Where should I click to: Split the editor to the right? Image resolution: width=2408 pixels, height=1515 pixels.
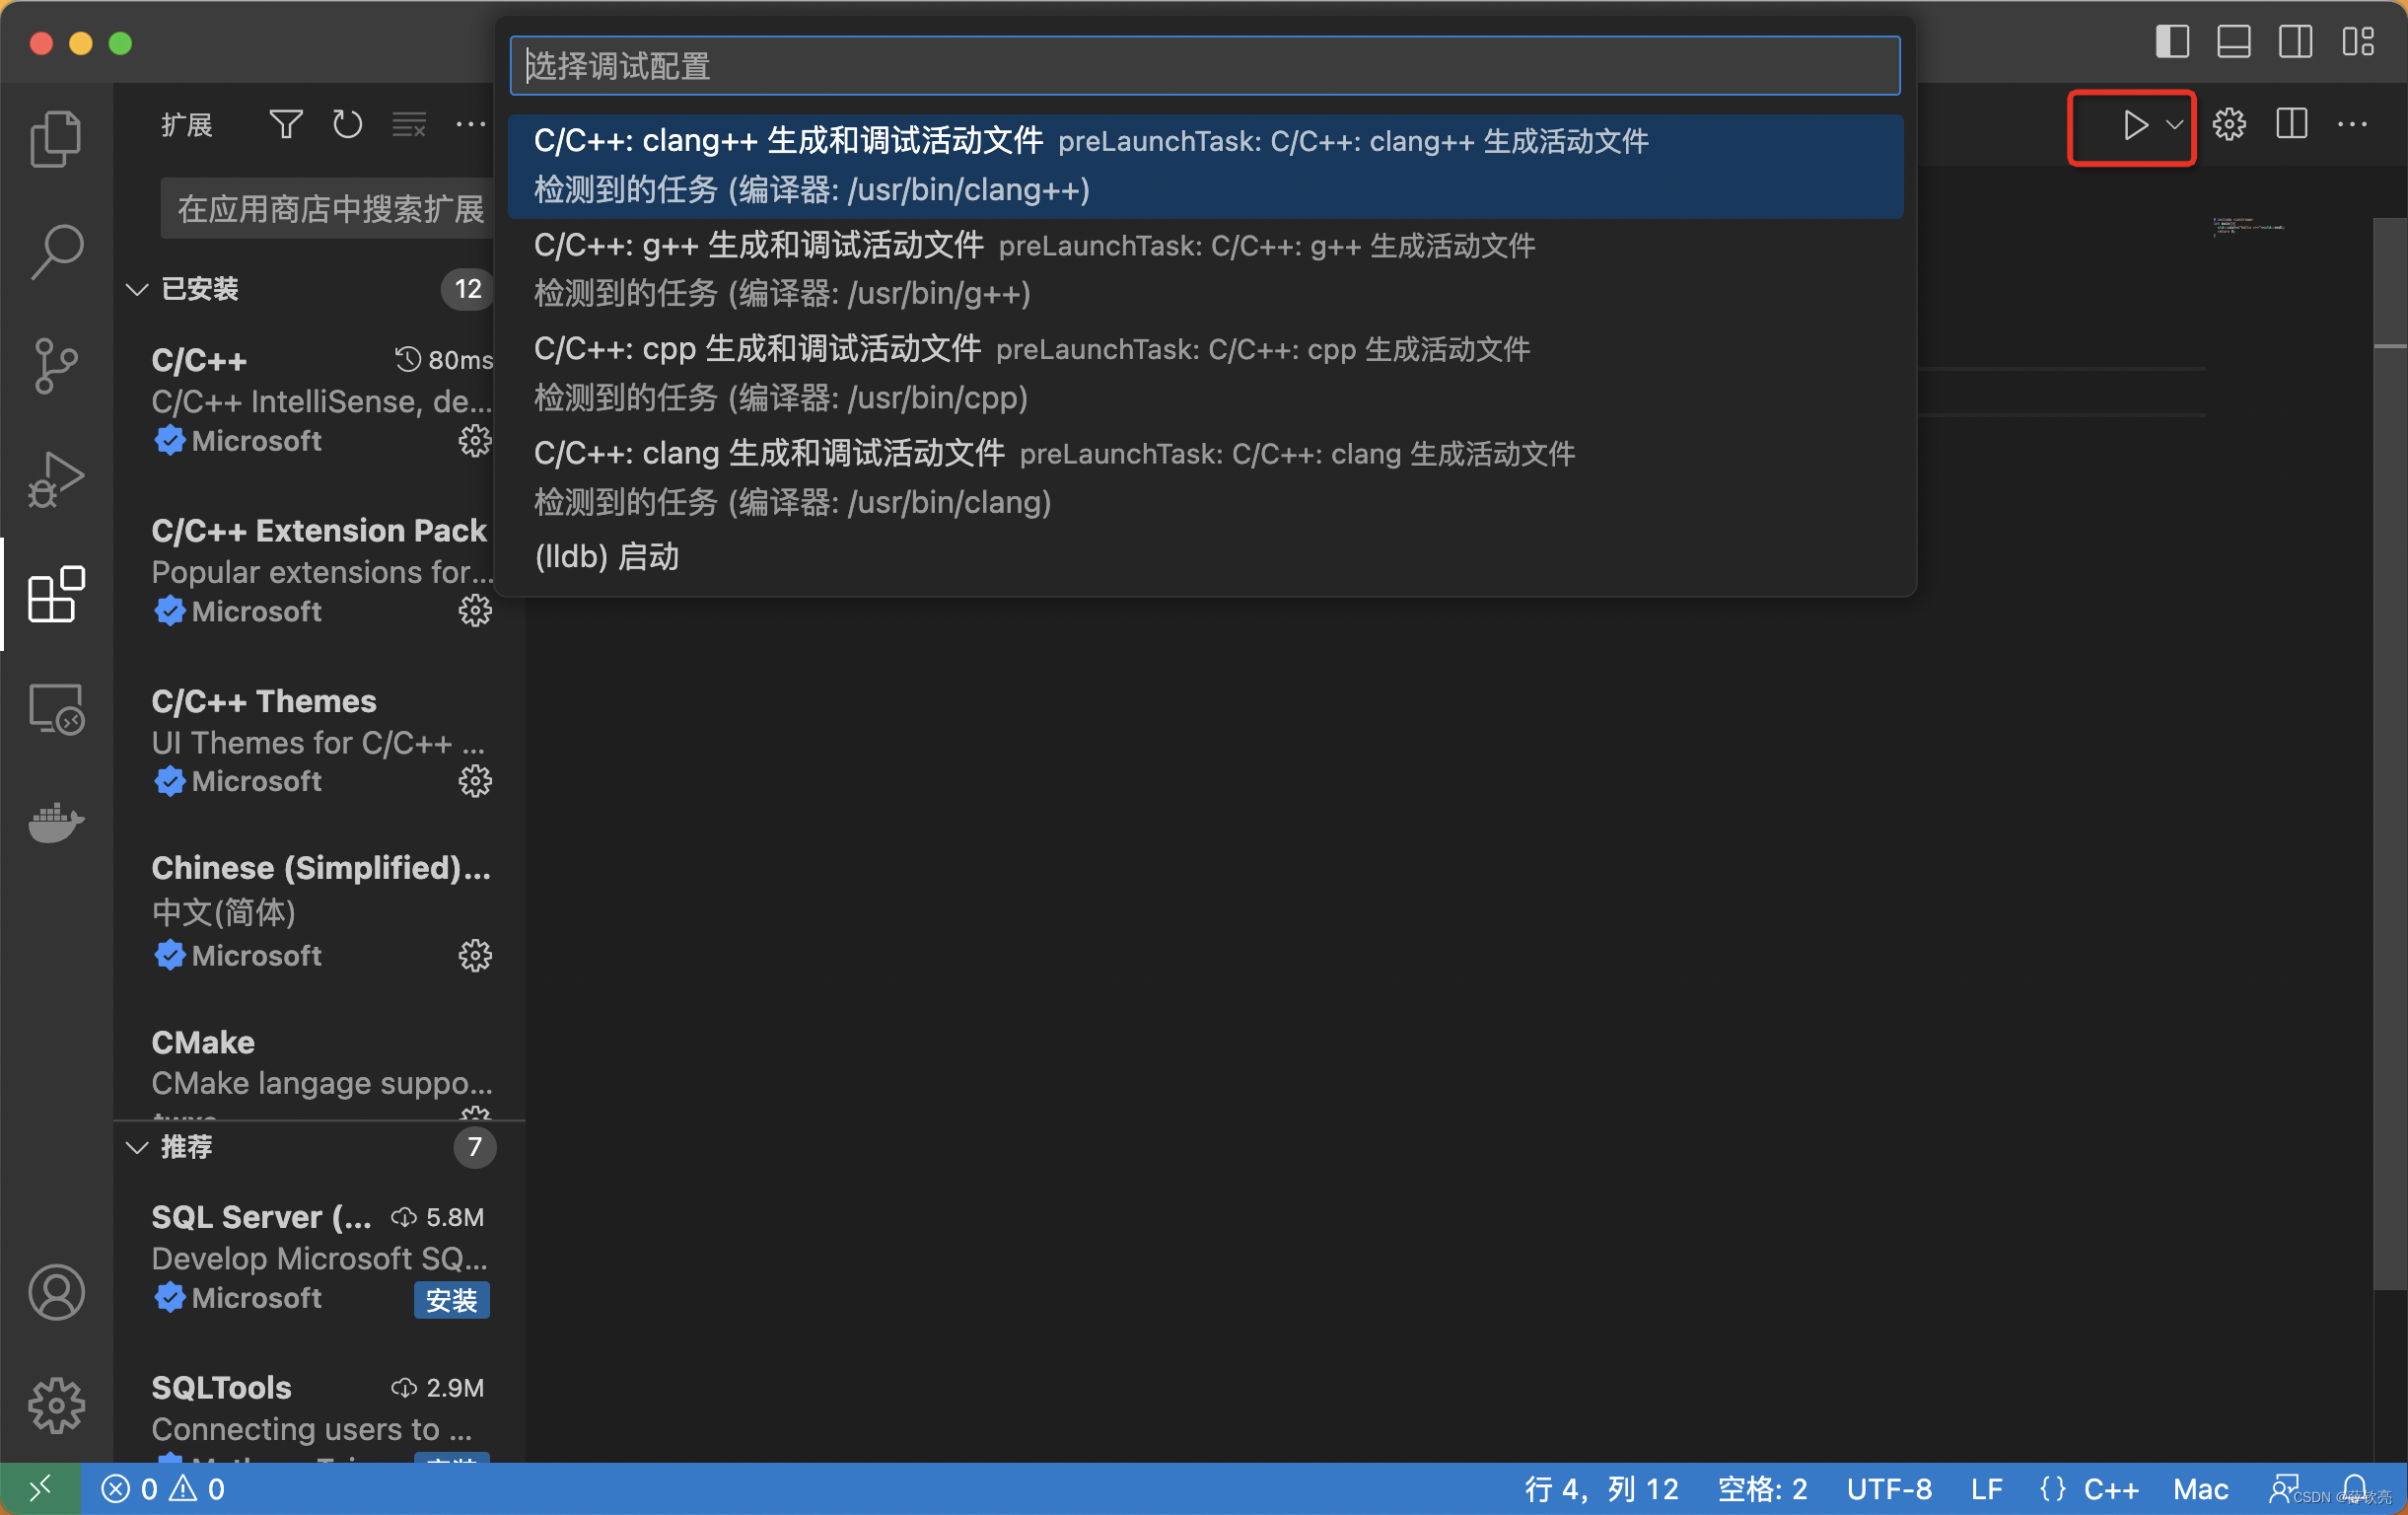2291,124
